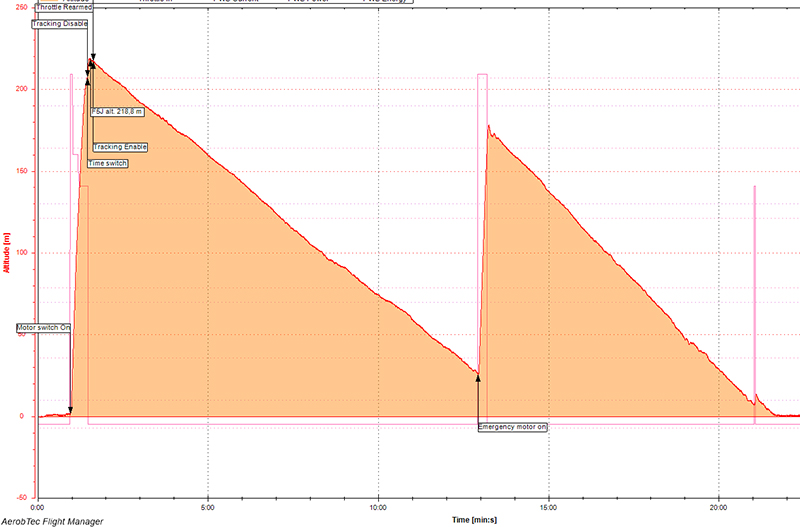Image resolution: width=800 pixels, height=527 pixels.
Task: Select the Tracking Enable annotation
Action: pyautogui.click(x=120, y=147)
